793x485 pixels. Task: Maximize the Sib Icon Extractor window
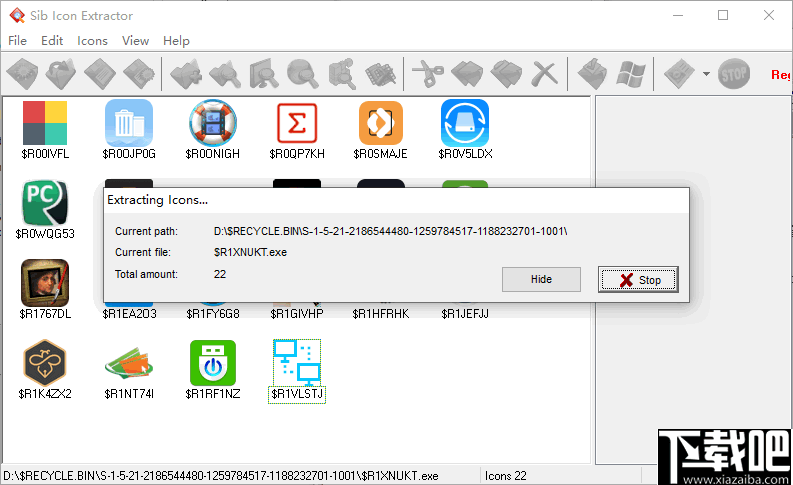click(723, 15)
